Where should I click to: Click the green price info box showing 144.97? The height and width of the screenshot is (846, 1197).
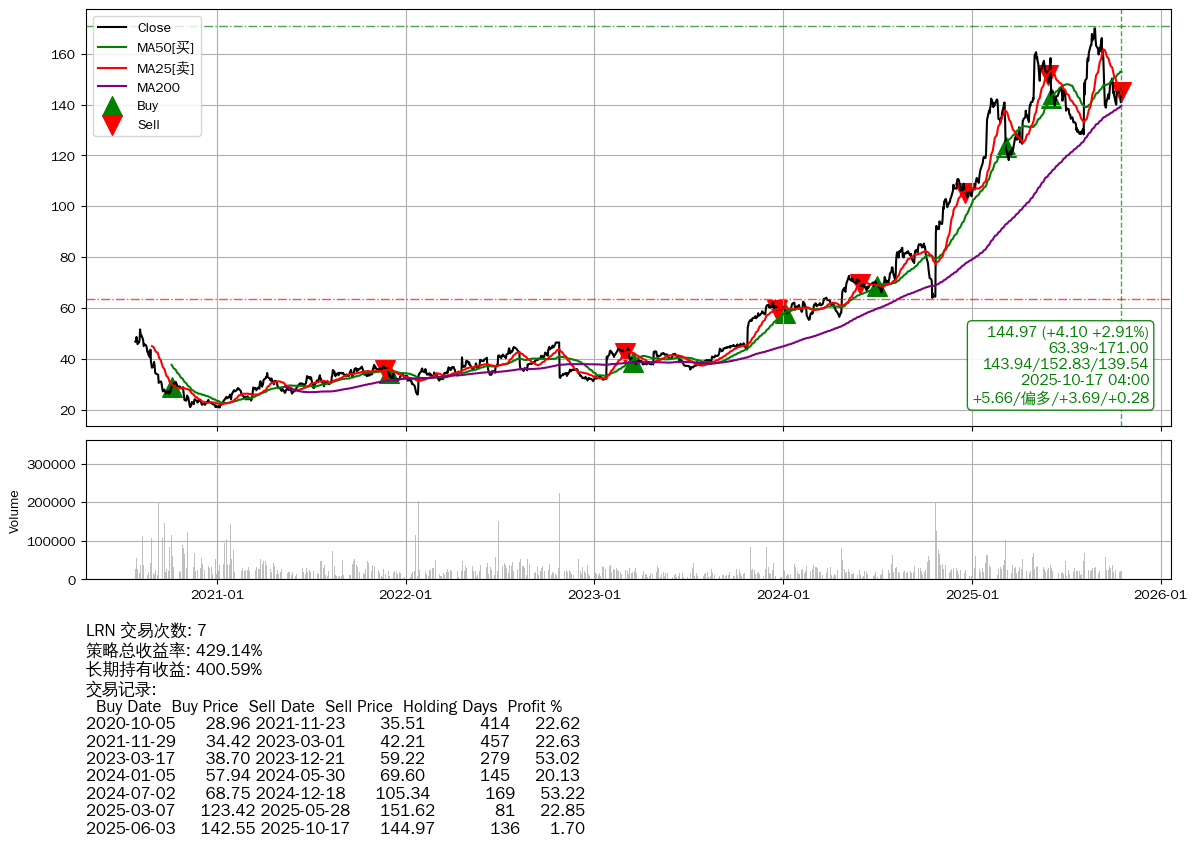pyautogui.click(x=1061, y=365)
